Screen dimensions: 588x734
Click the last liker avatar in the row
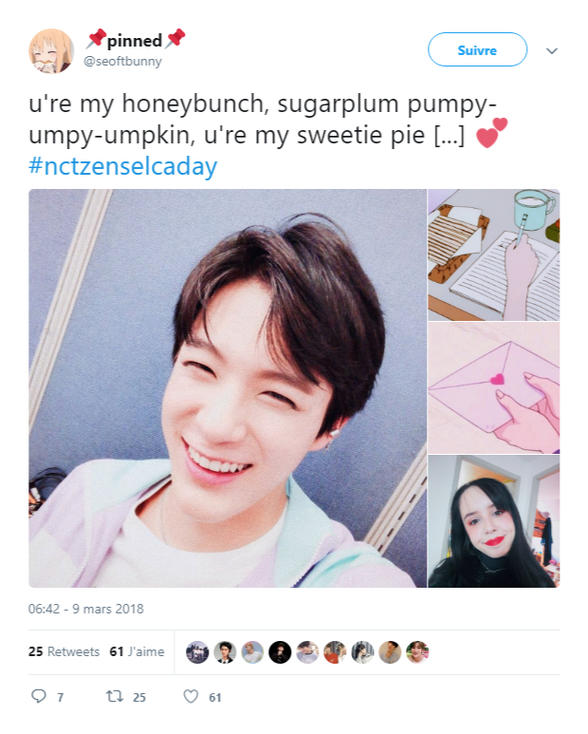[x=418, y=652]
